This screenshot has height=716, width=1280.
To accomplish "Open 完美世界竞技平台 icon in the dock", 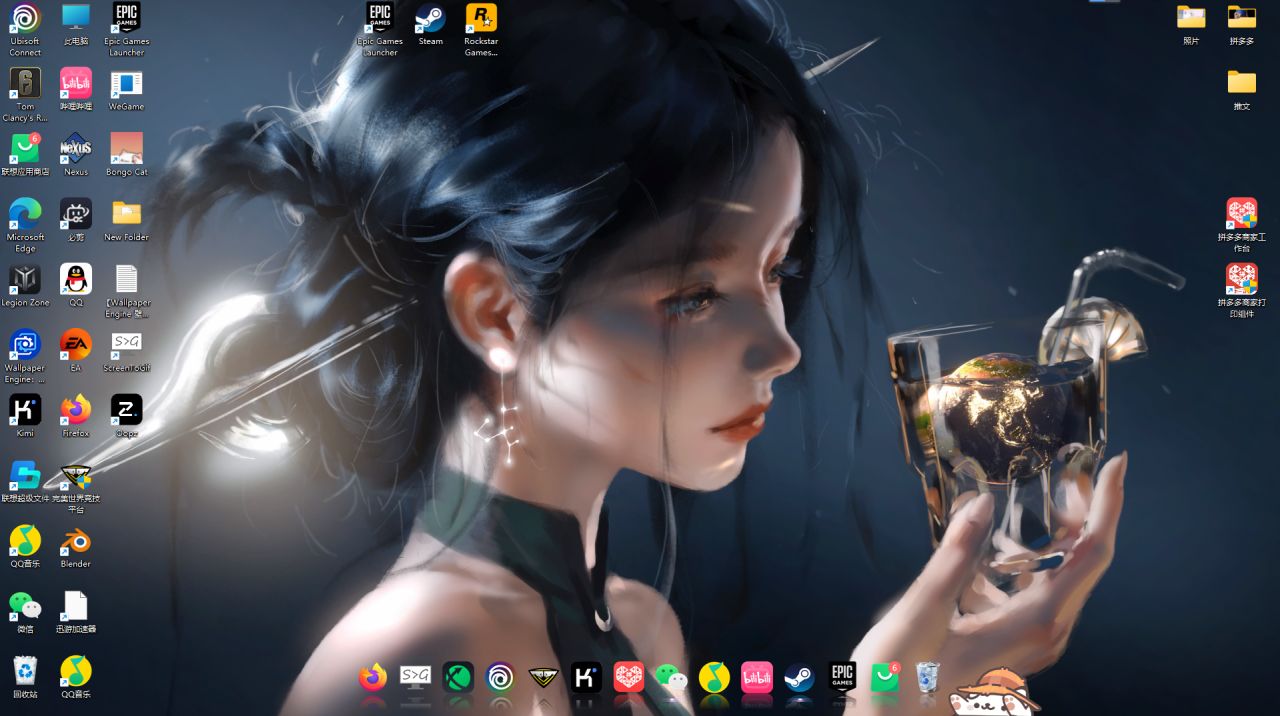I will coord(543,678).
